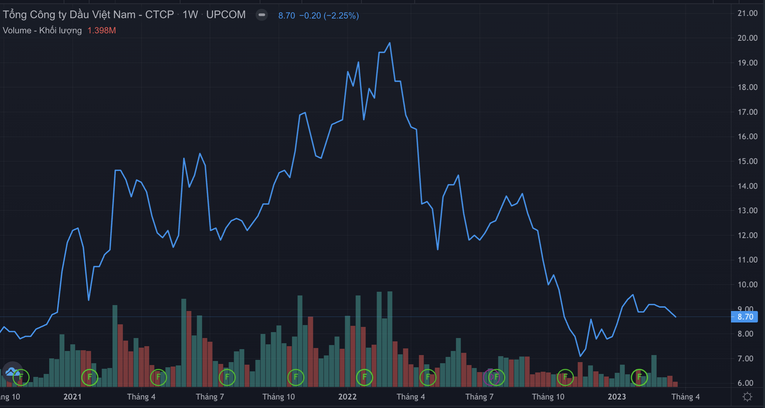The image size is (765, 408).
Task: Click the F marker between Tháng 4 and Tháng 7 2021
Action: pos(158,377)
